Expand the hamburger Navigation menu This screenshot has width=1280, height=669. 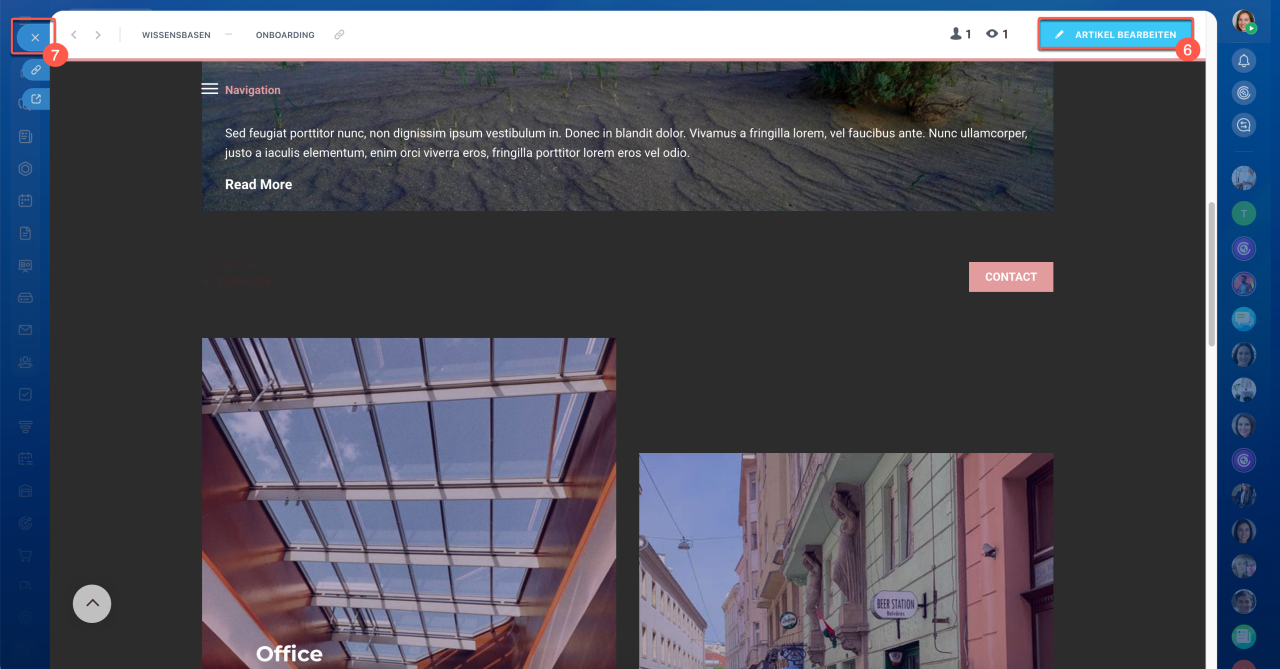tap(210, 89)
